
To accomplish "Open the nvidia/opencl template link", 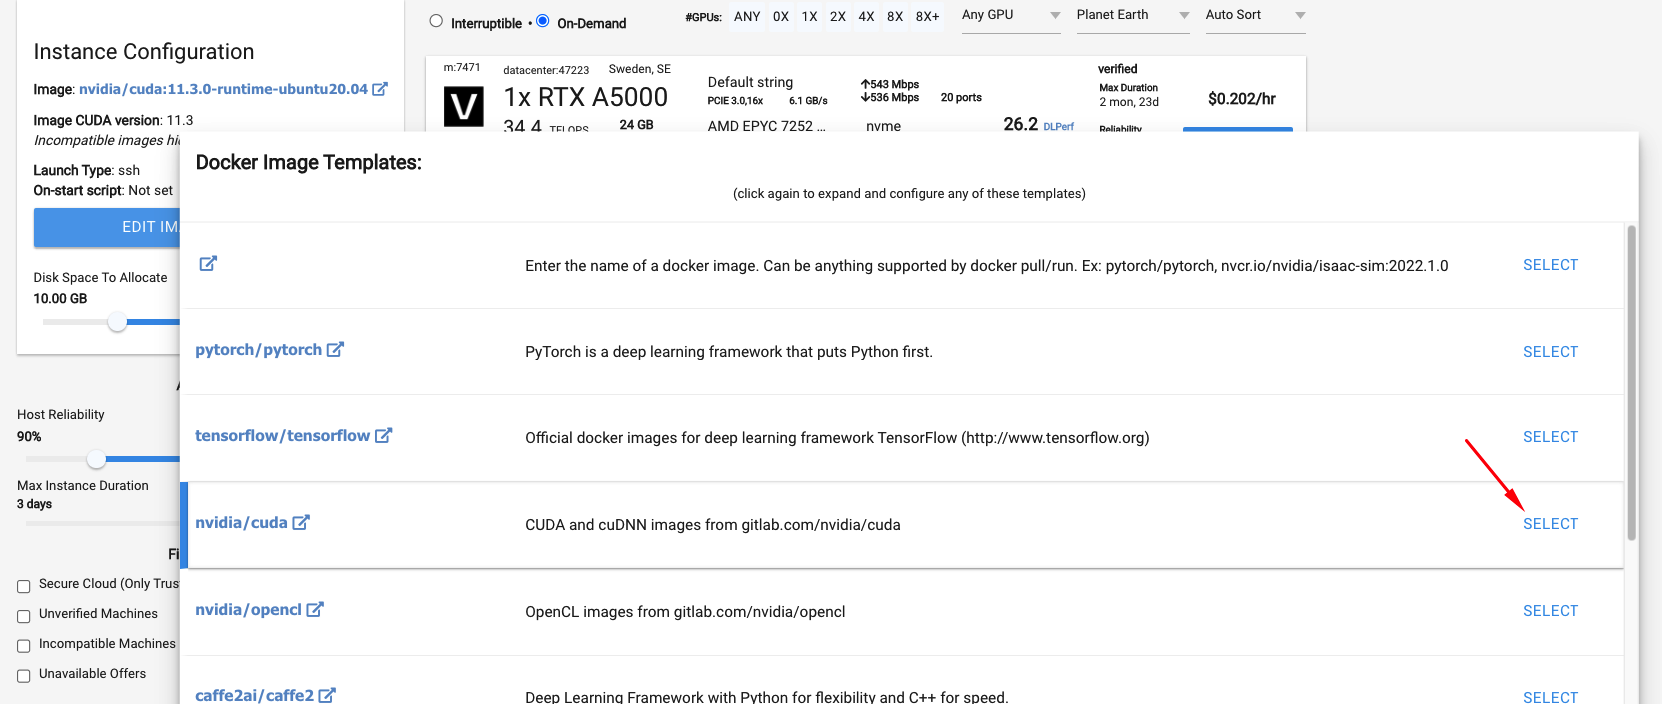I will pos(248,610).
